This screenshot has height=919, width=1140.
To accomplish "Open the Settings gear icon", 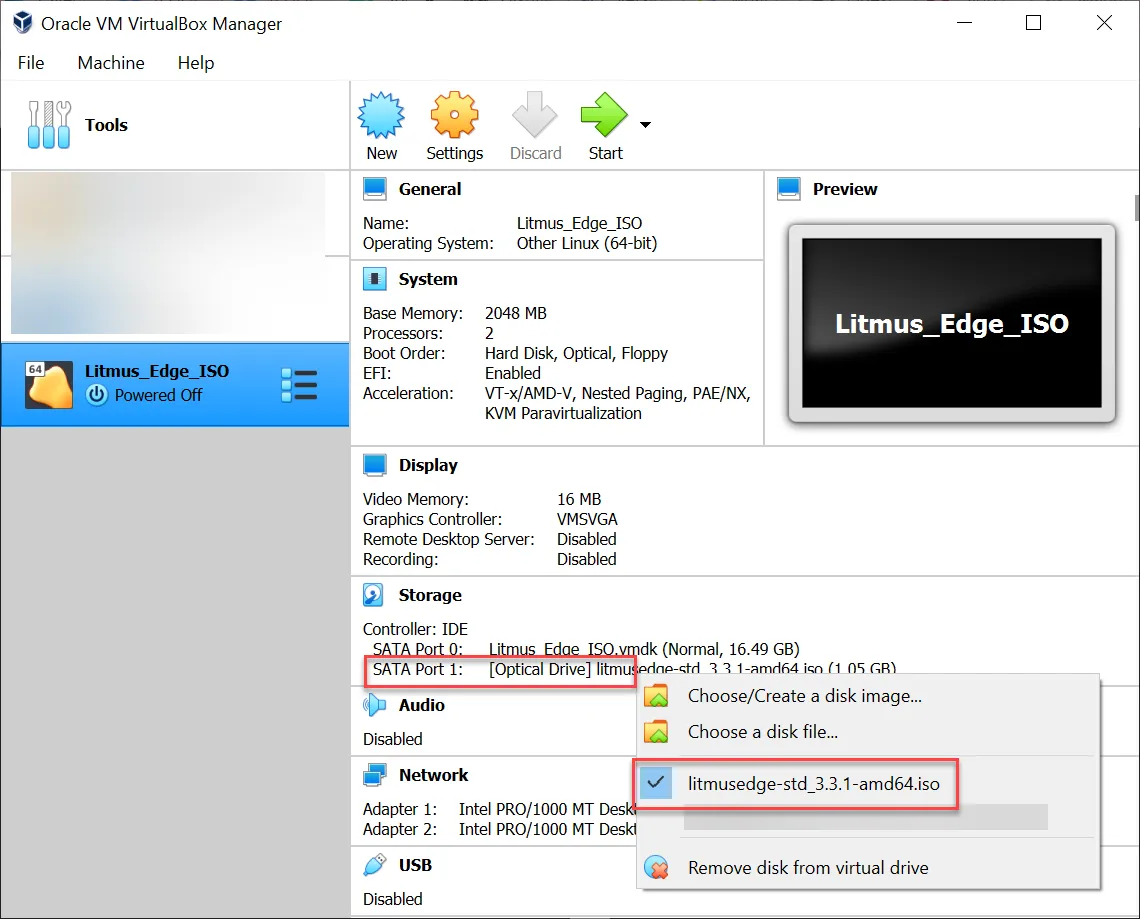I will tap(454, 115).
